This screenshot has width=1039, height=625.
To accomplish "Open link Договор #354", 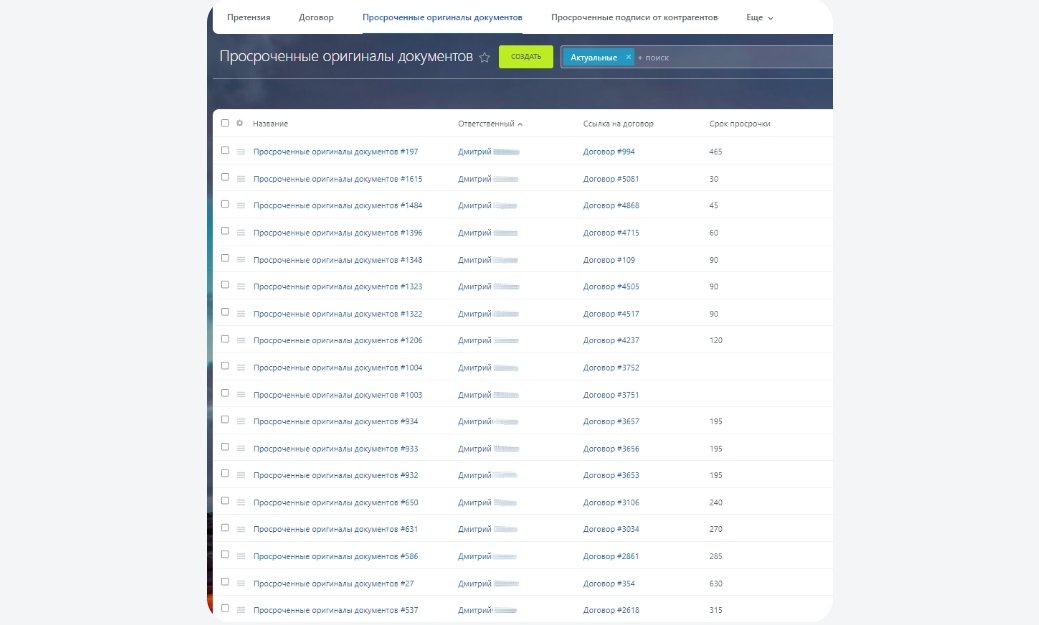I will tap(609, 584).
